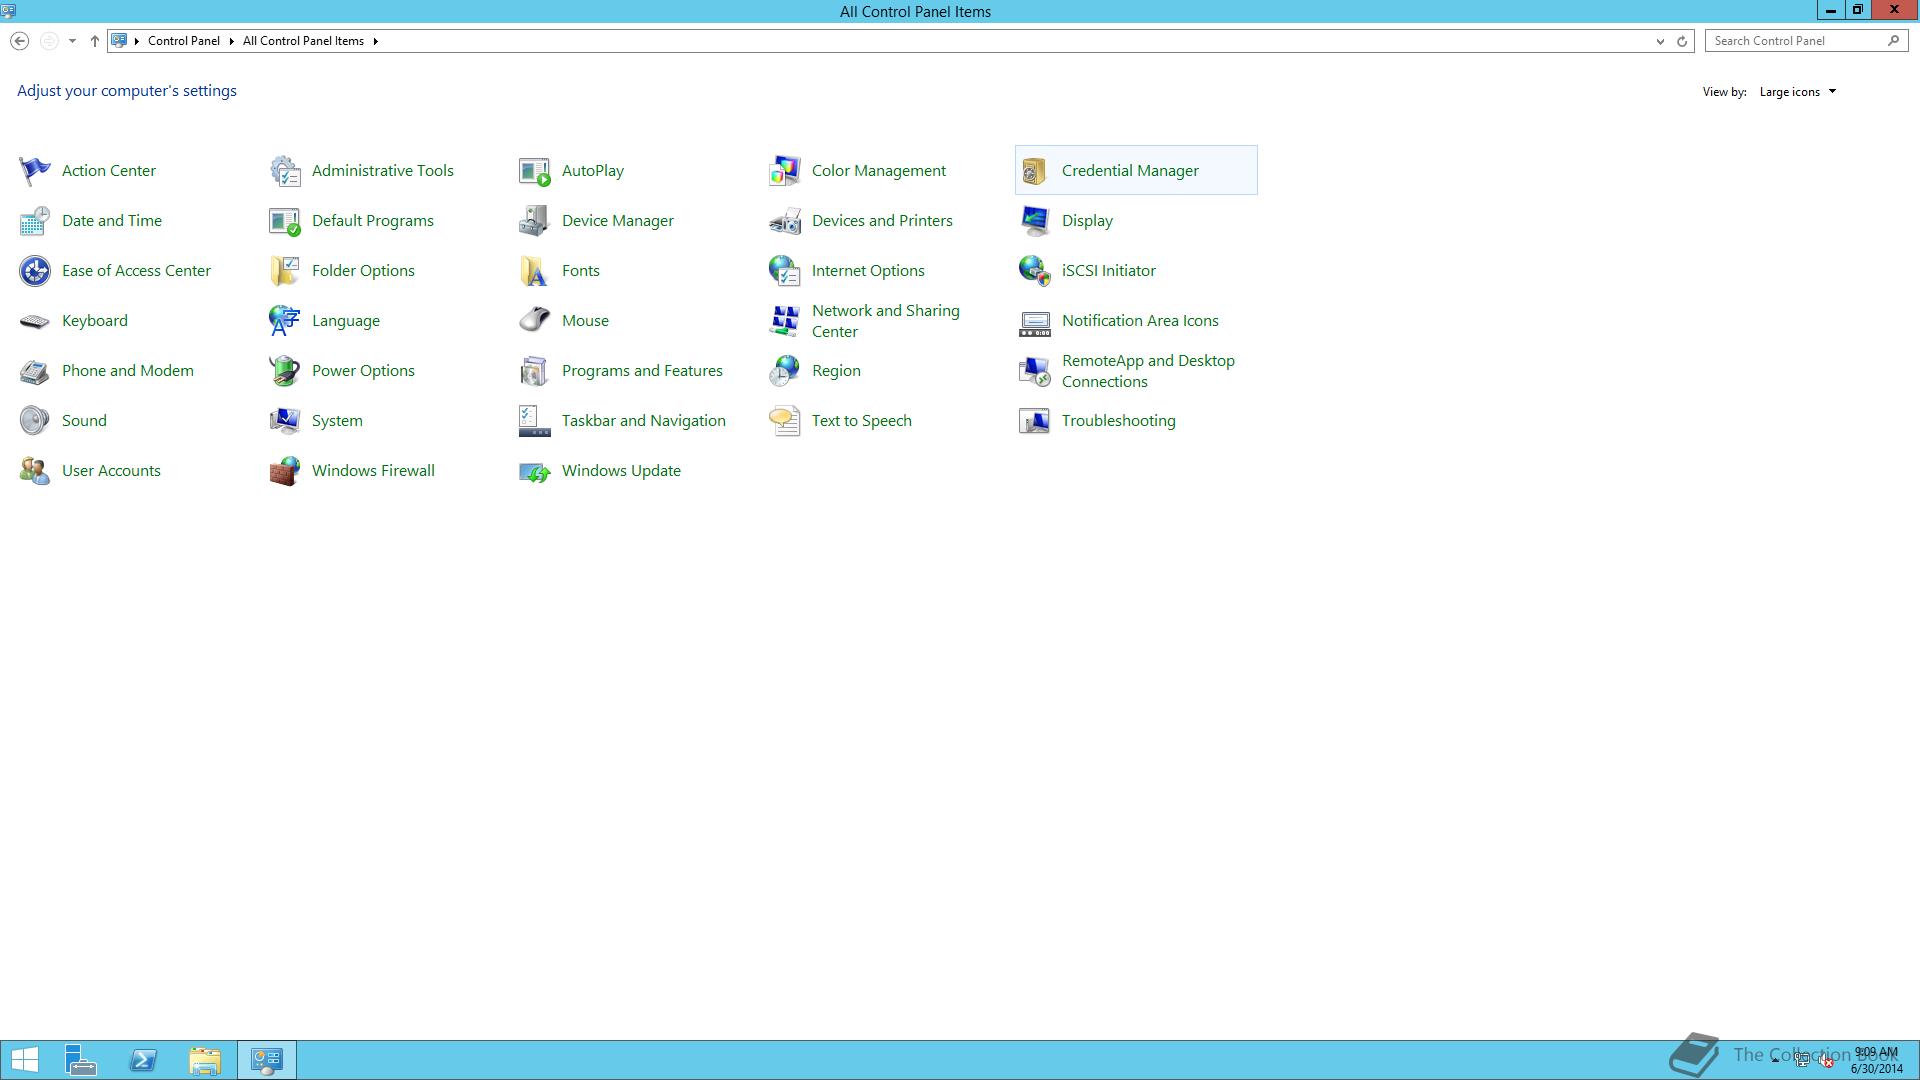Click the Windows Firewall brick wall icon
Screen dimensions: 1920x1080
(284, 471)
